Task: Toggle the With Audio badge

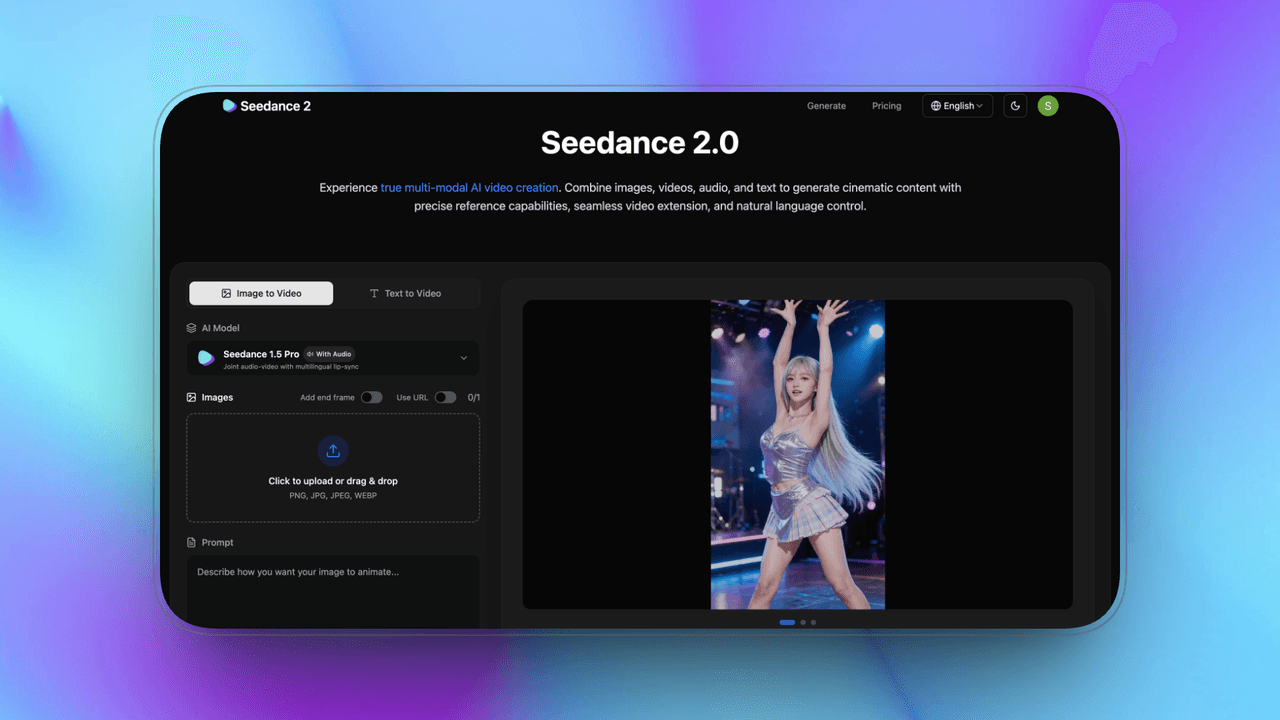Action: tap(328, 353)
